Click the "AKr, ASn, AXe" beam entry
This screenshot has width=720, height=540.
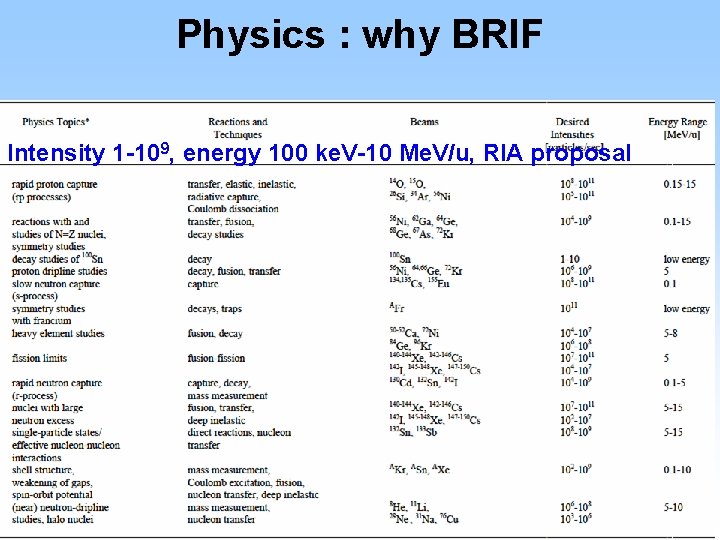[x=420, y=469]
